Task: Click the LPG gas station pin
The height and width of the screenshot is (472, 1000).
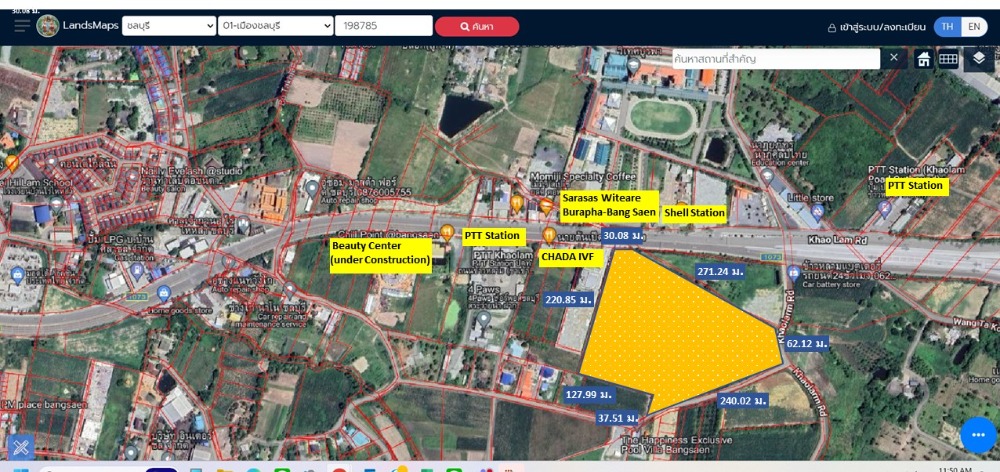Action: pyautogui.click(x=136, y=272)
